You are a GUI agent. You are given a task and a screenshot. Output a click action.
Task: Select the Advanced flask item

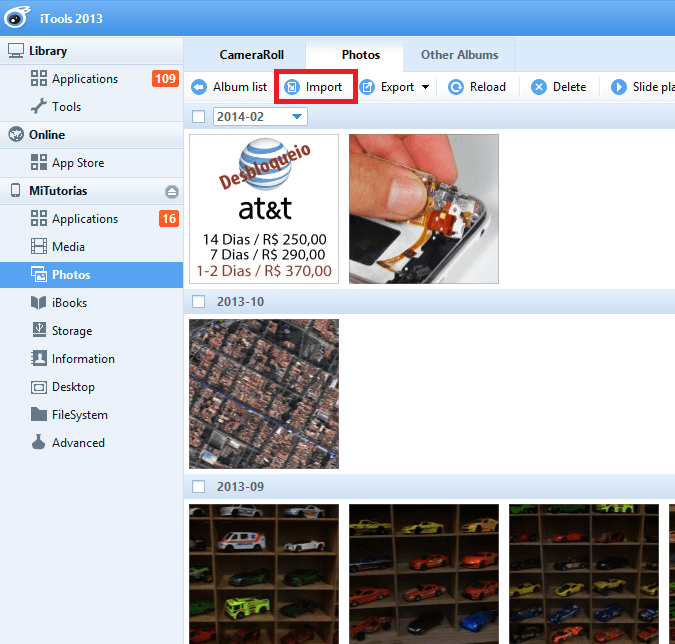point(39,443)
